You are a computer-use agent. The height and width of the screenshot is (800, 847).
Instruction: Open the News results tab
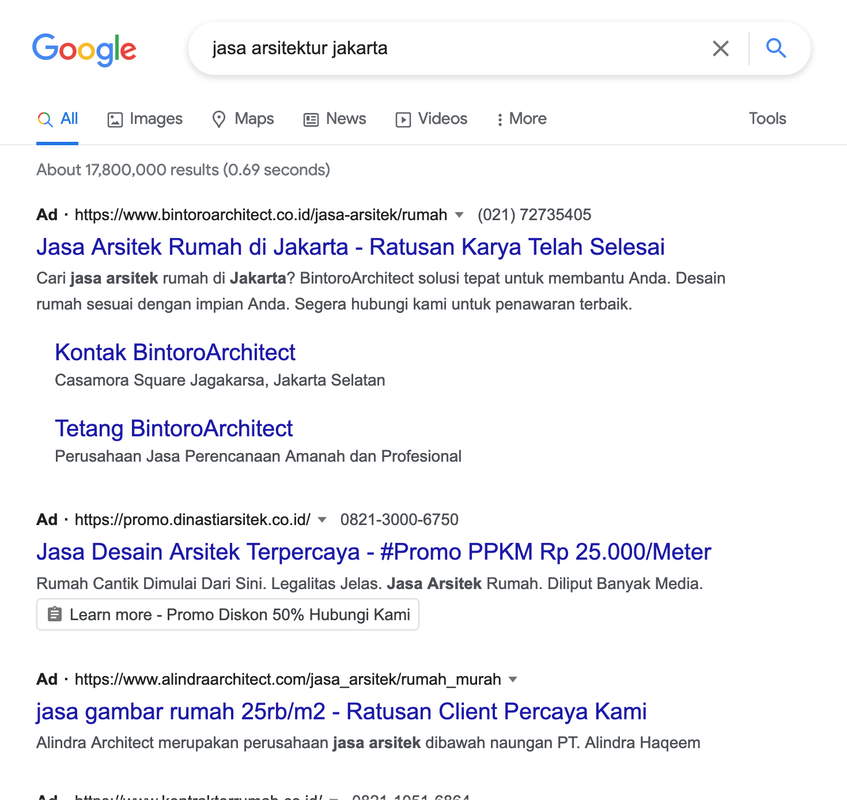click(335, 119)
